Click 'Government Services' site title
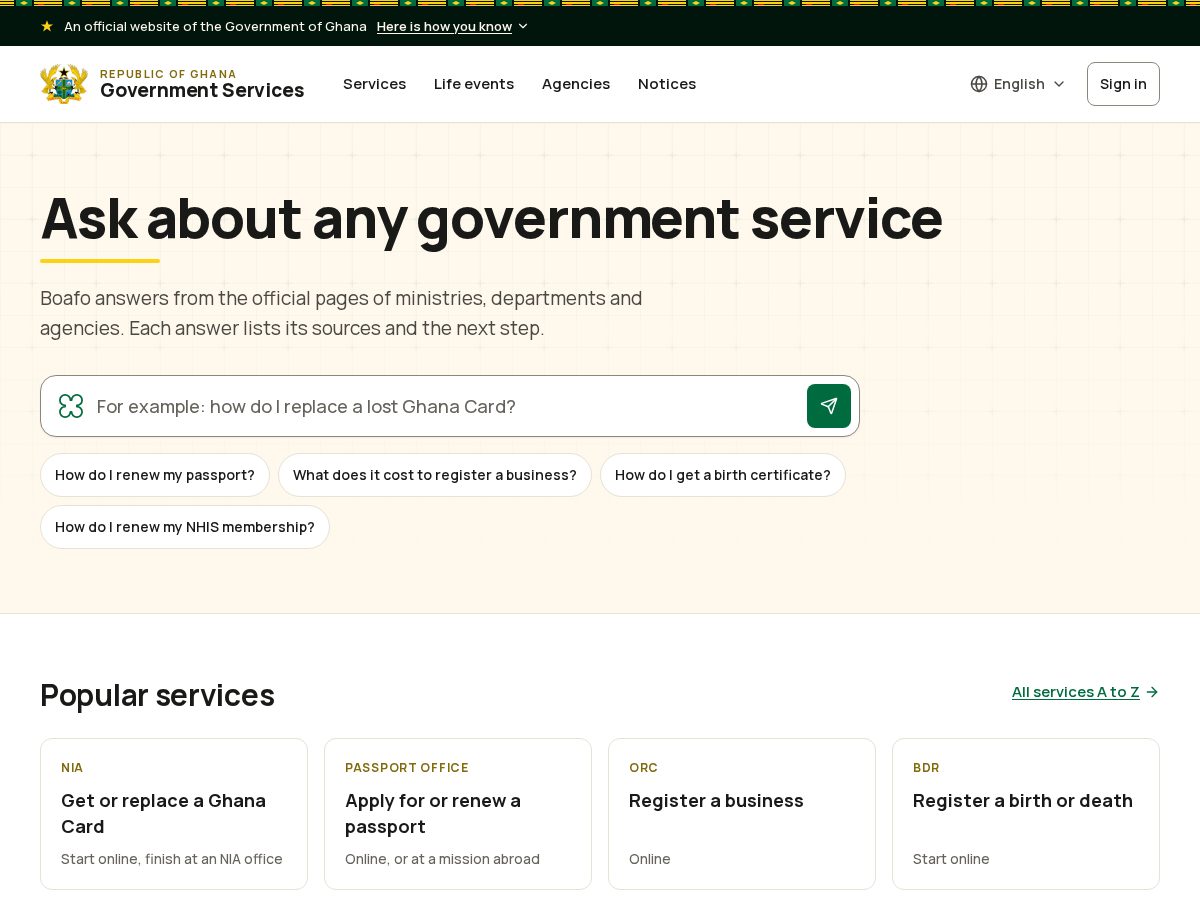Image resolution: width=1200 pixels, height=900 pixels. pyautogui.click(x=202, y=91)
